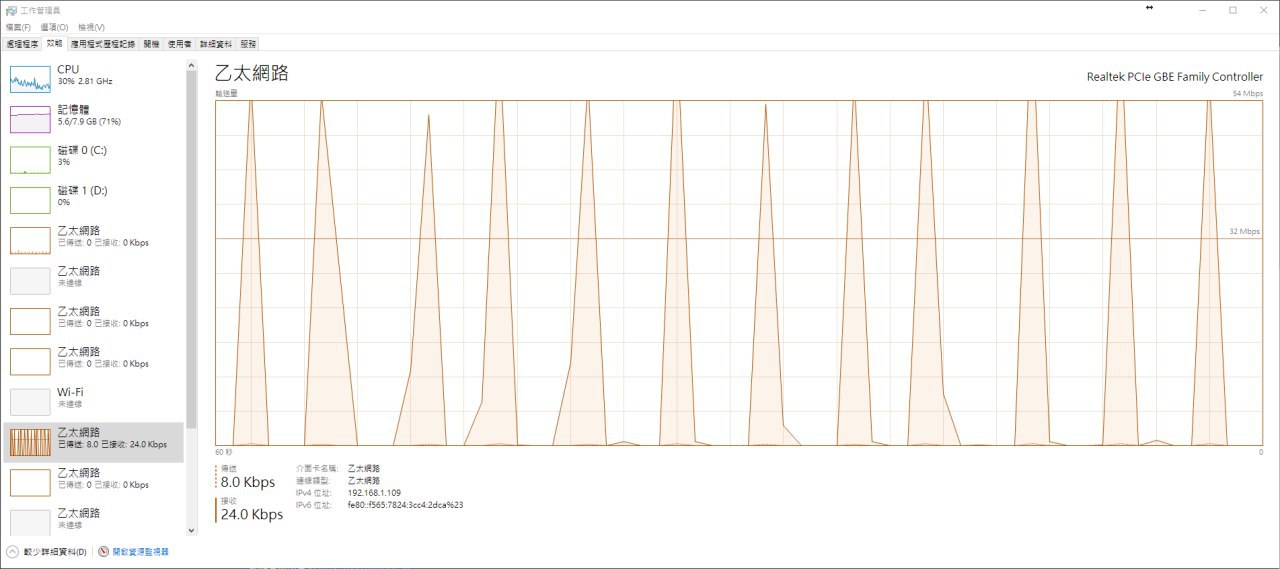Viewport: 1280px width, 569px height.
Task: Switch to the 應用程式歷程記錄 tab
Action: 103,44
